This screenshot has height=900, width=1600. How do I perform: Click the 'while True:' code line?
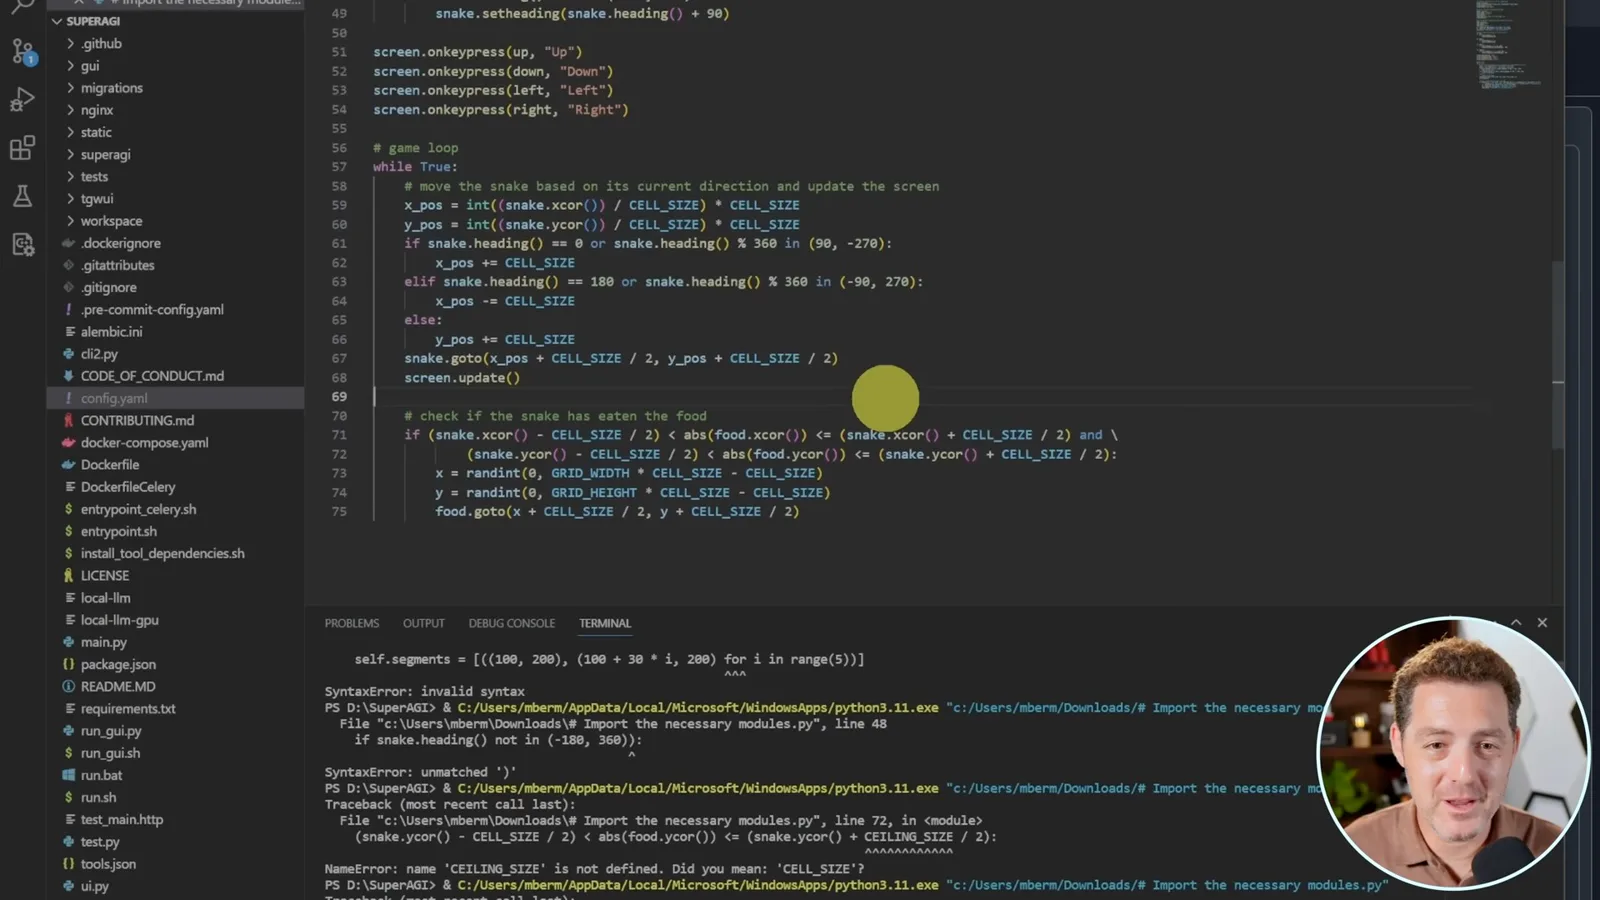click(x=415, y=167)
